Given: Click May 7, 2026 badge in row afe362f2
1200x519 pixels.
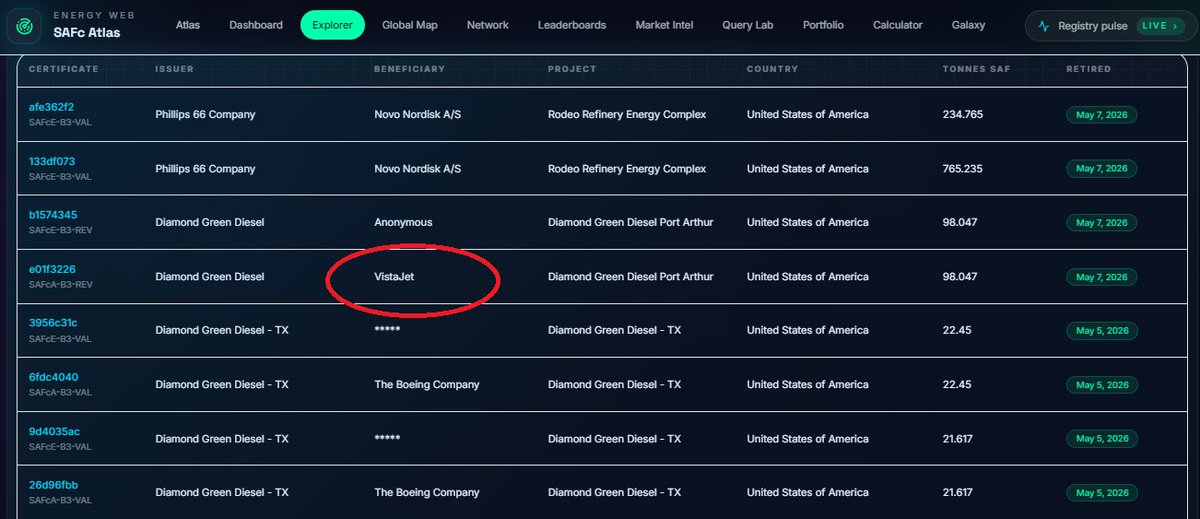Looking at the screenshot, I should (1101, 115).
